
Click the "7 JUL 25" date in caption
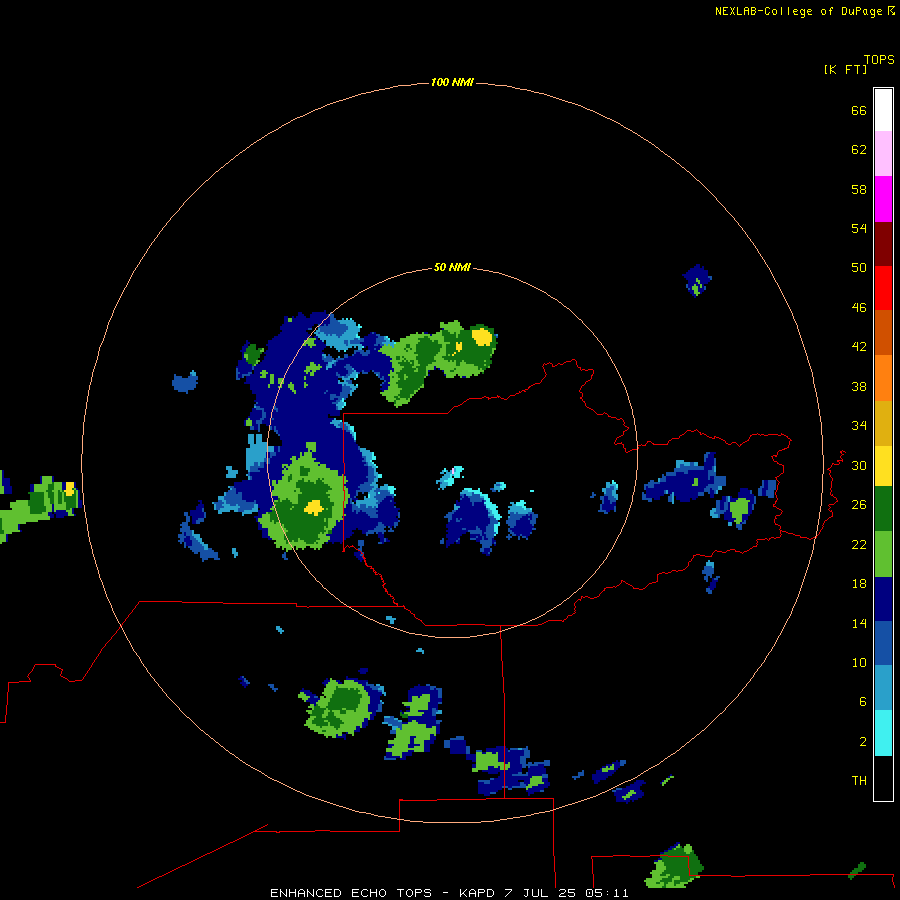tap(540, 893)
